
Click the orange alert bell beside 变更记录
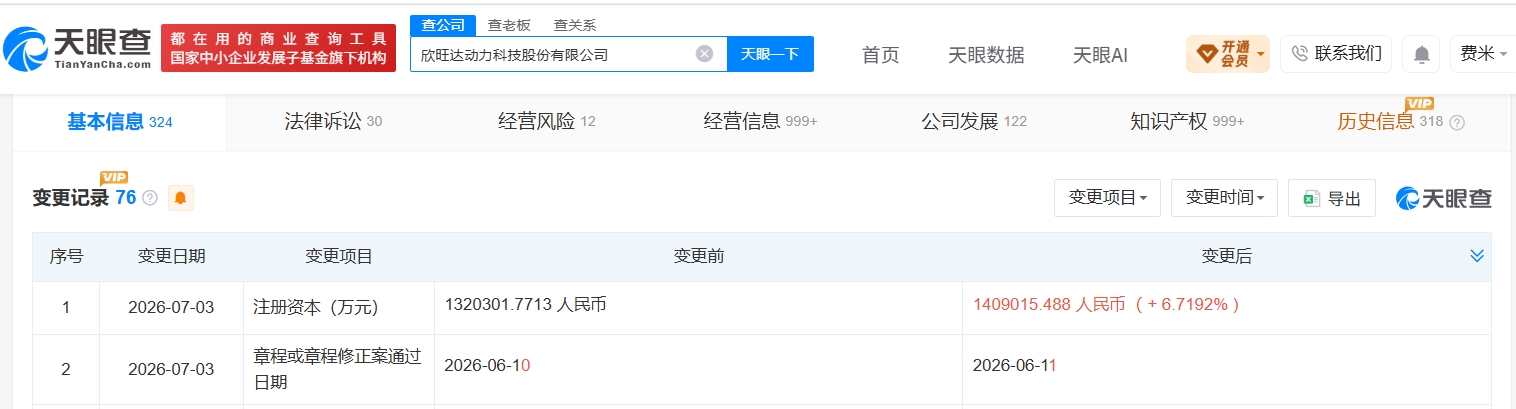[180, 198]
